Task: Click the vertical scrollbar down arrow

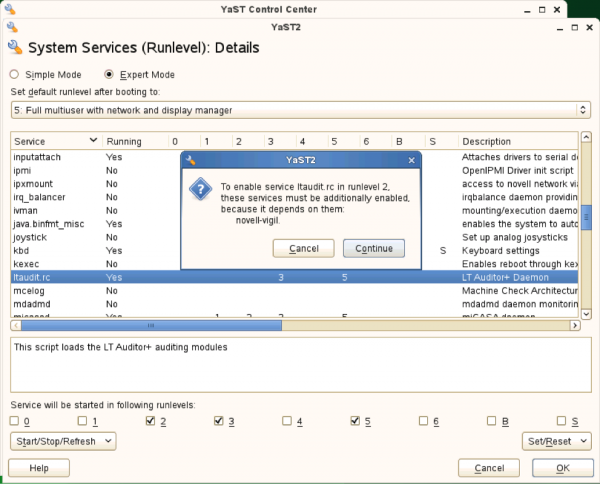Action: point(586,314)
